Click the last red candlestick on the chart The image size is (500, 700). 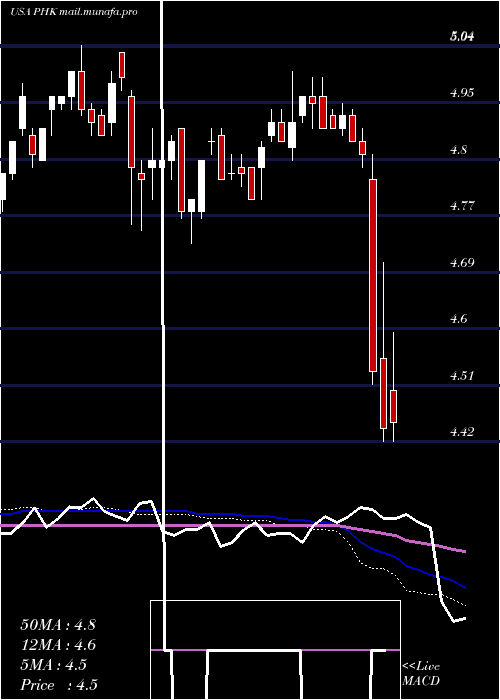(x=393, y=406)
